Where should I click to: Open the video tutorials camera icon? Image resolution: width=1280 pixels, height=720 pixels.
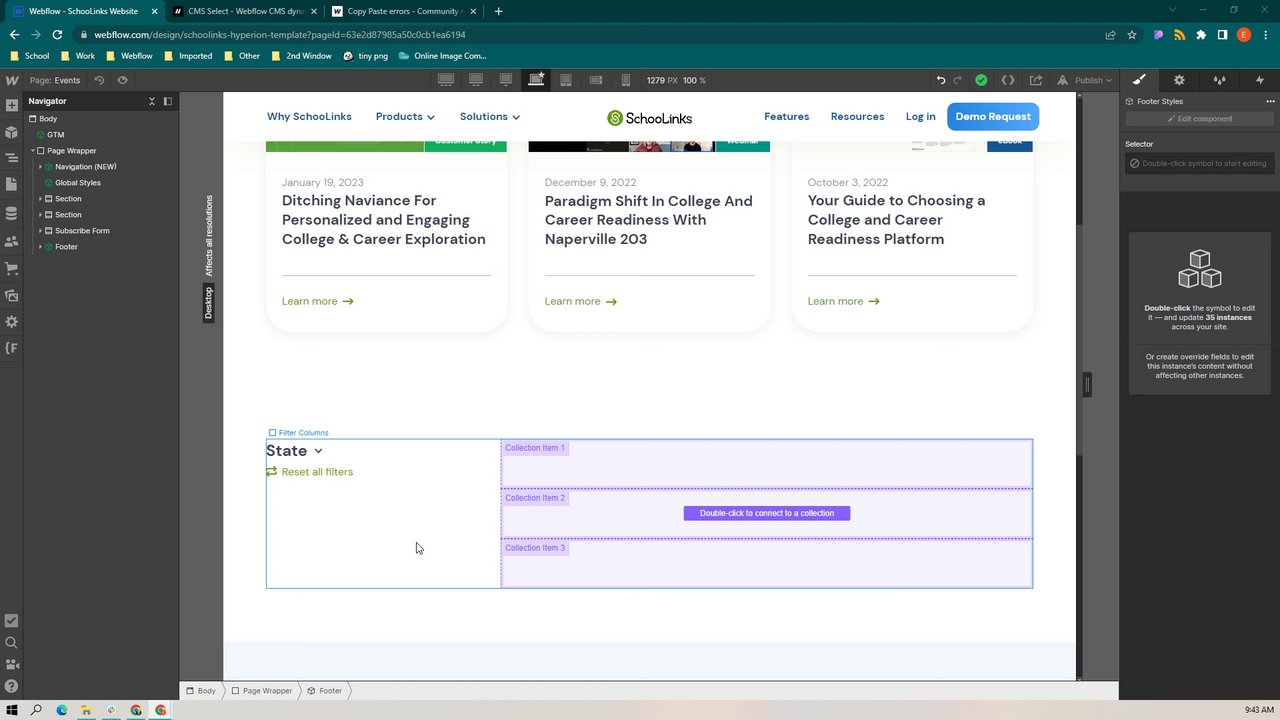(12, 665)
